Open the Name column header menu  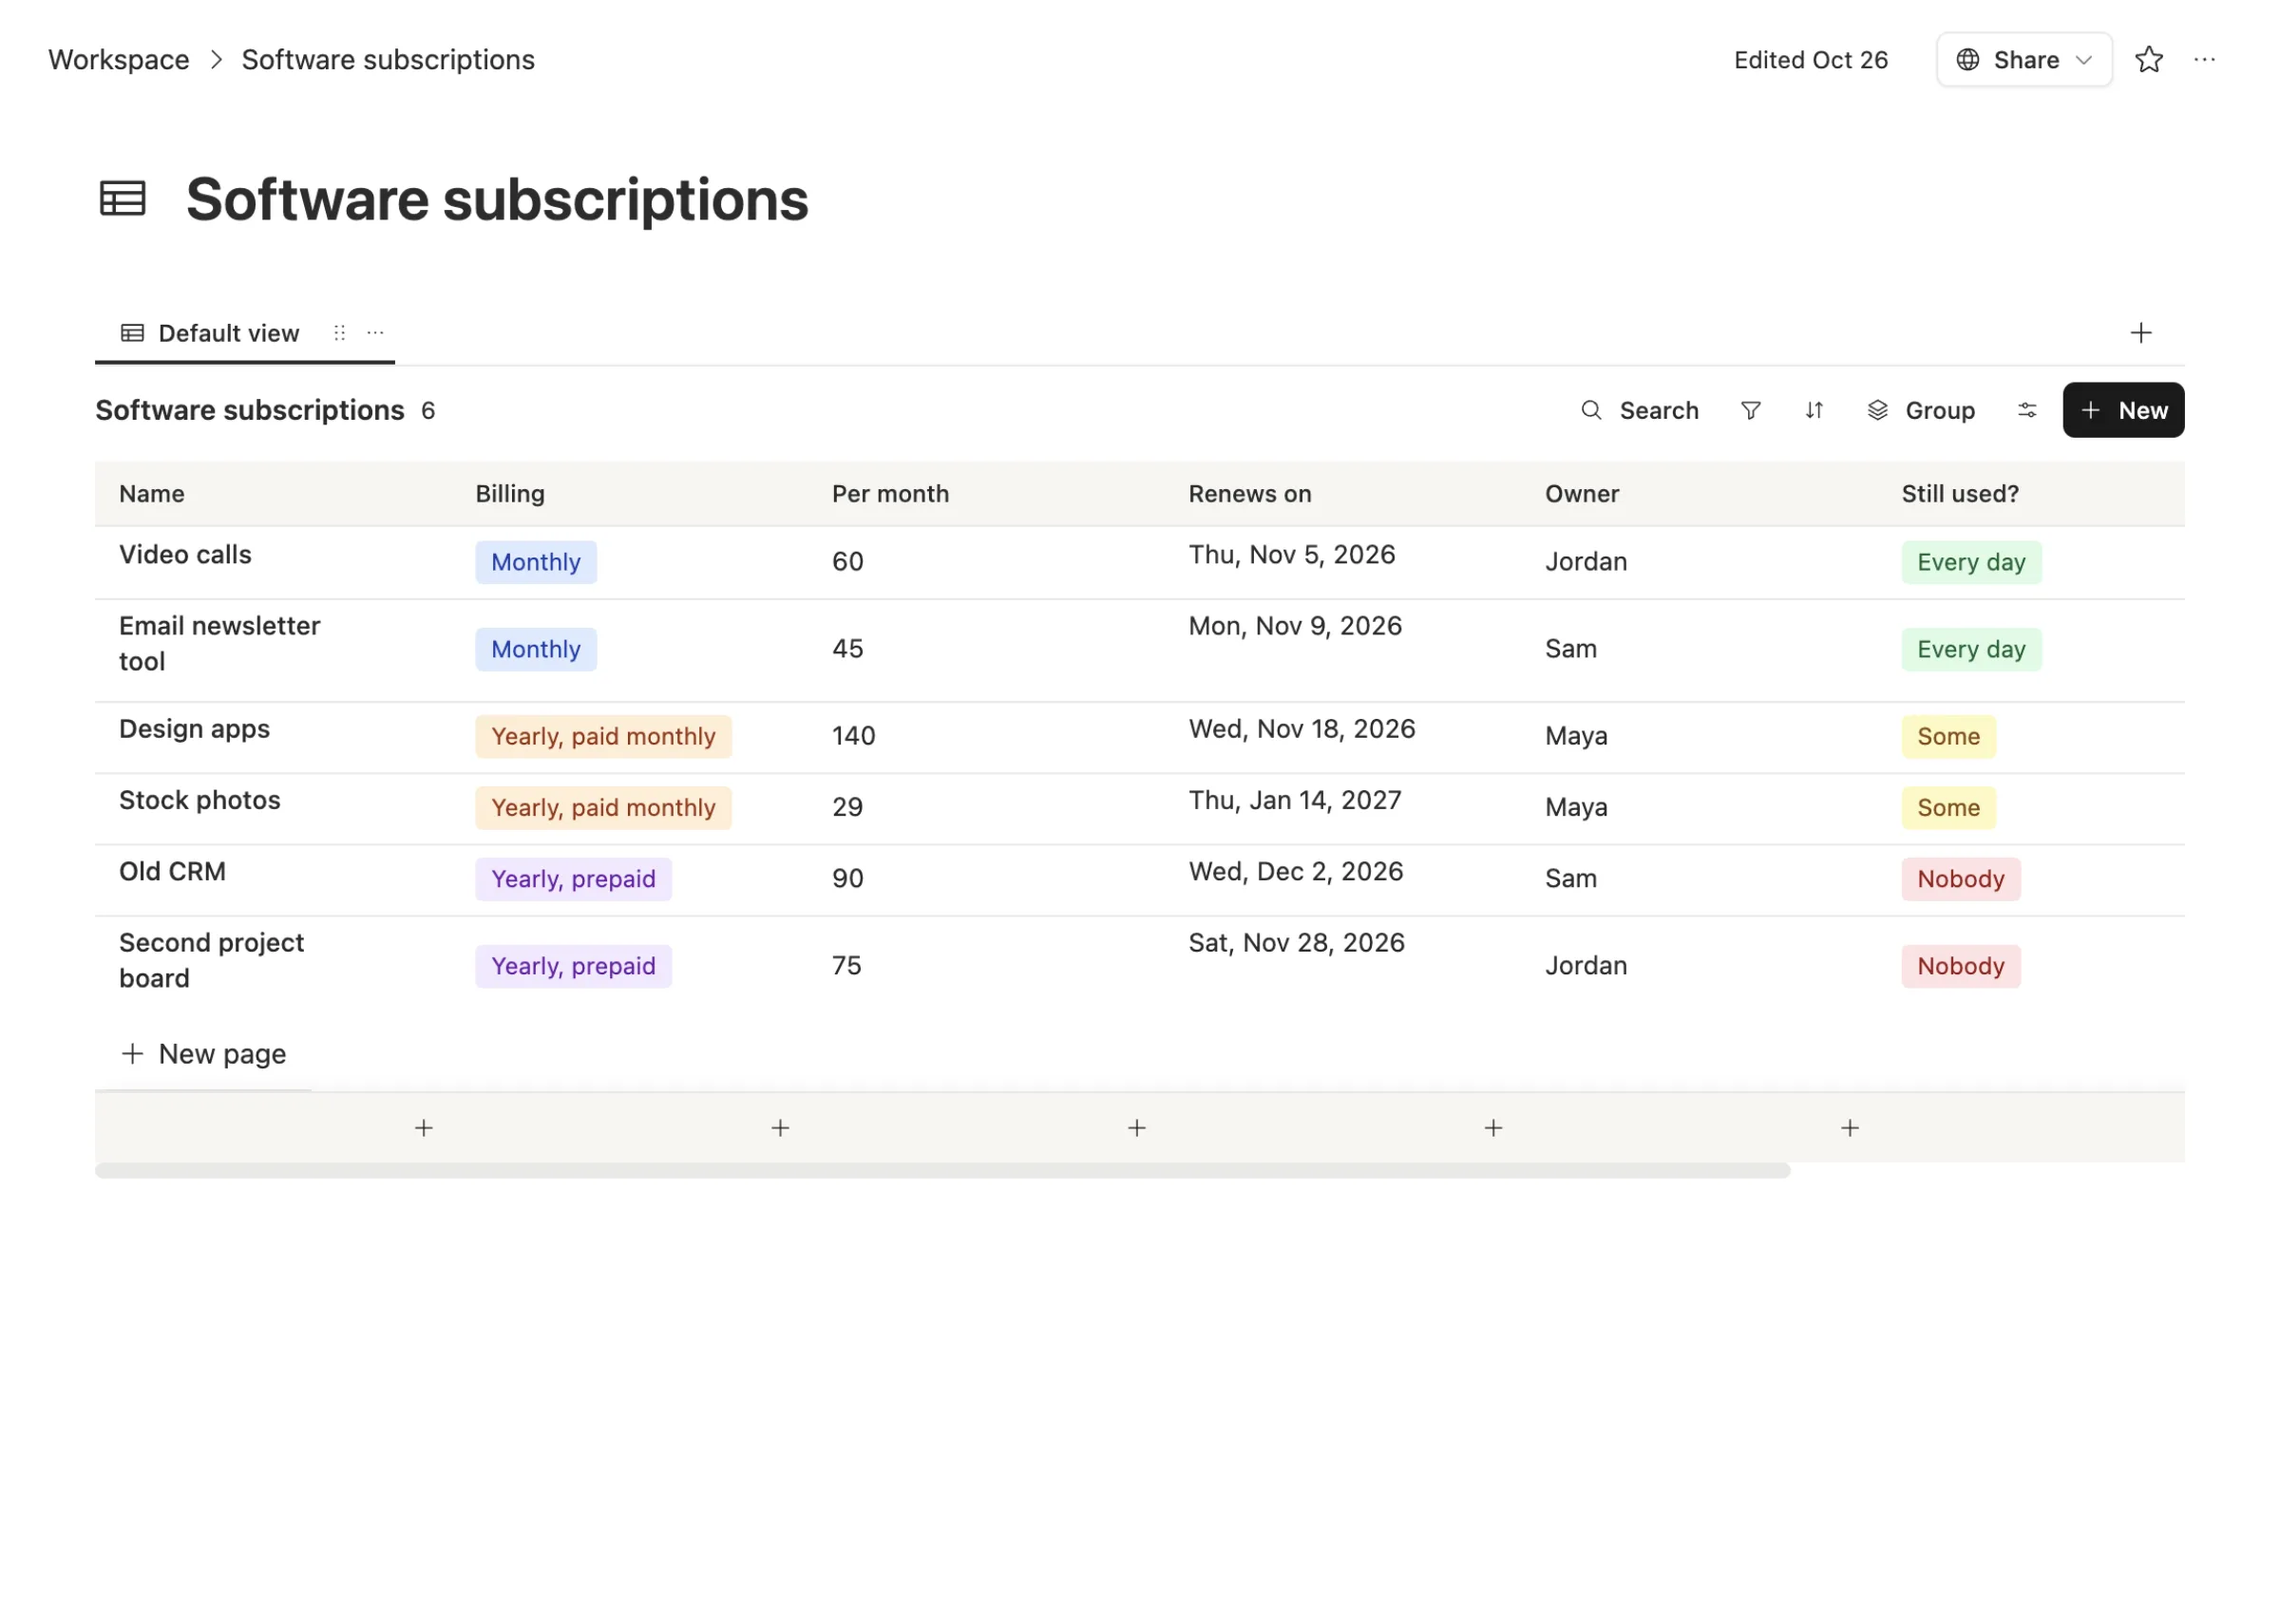tap(273, 494)
